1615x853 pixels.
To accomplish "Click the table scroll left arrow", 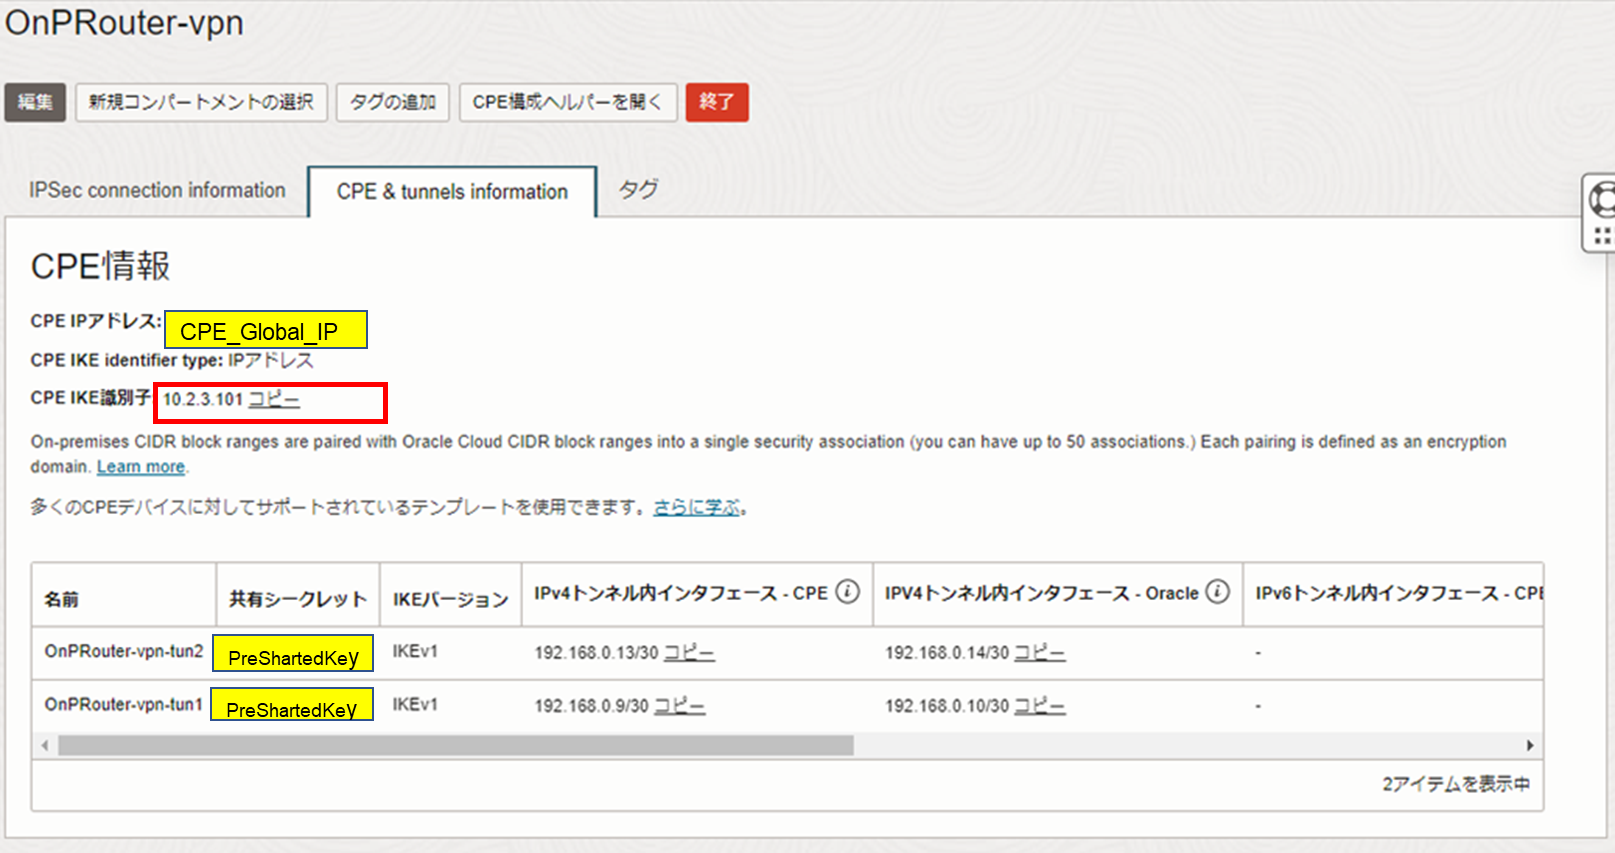I will 44,746.
